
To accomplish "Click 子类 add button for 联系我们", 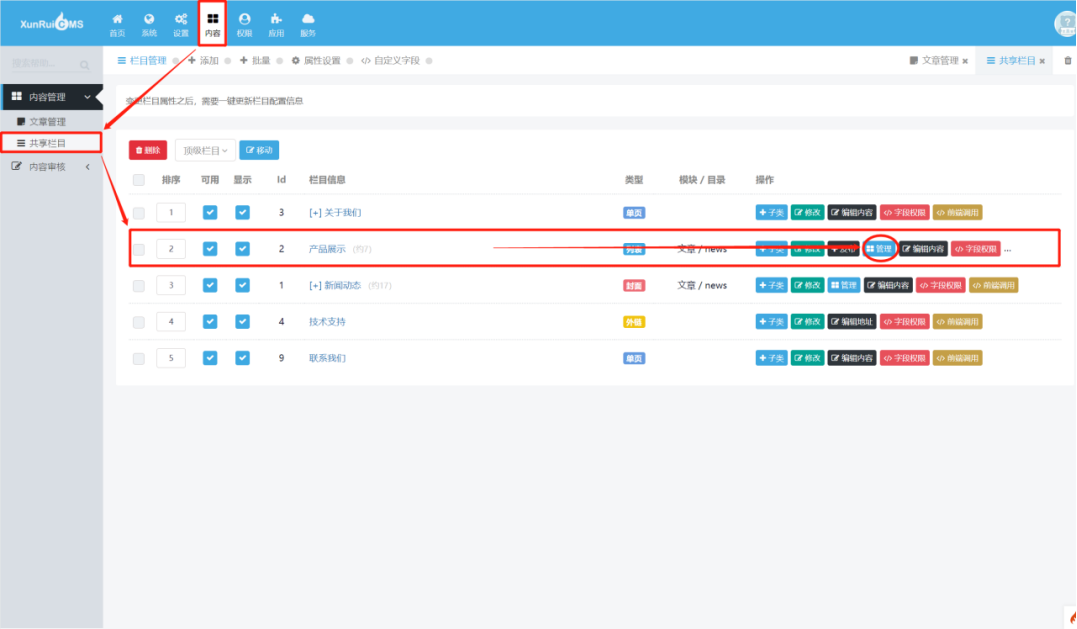I will pos(771,358).
